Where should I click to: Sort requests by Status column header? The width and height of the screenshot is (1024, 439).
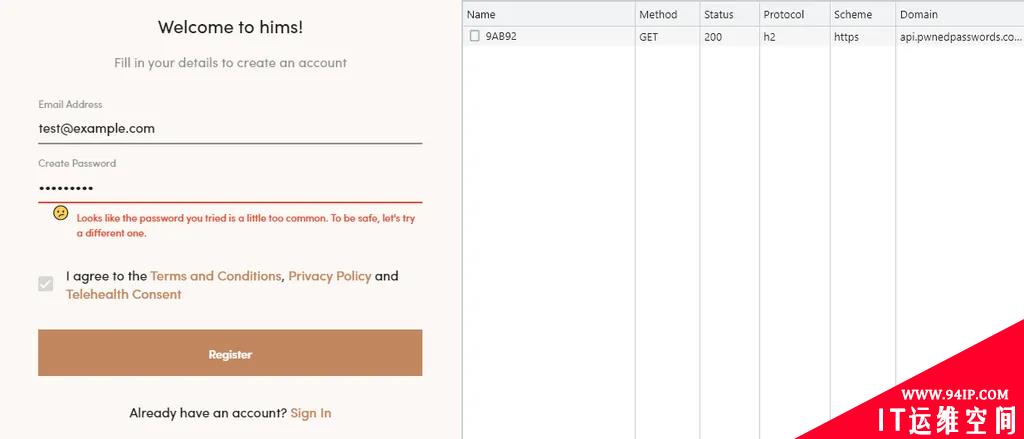(x=729, y=14)
